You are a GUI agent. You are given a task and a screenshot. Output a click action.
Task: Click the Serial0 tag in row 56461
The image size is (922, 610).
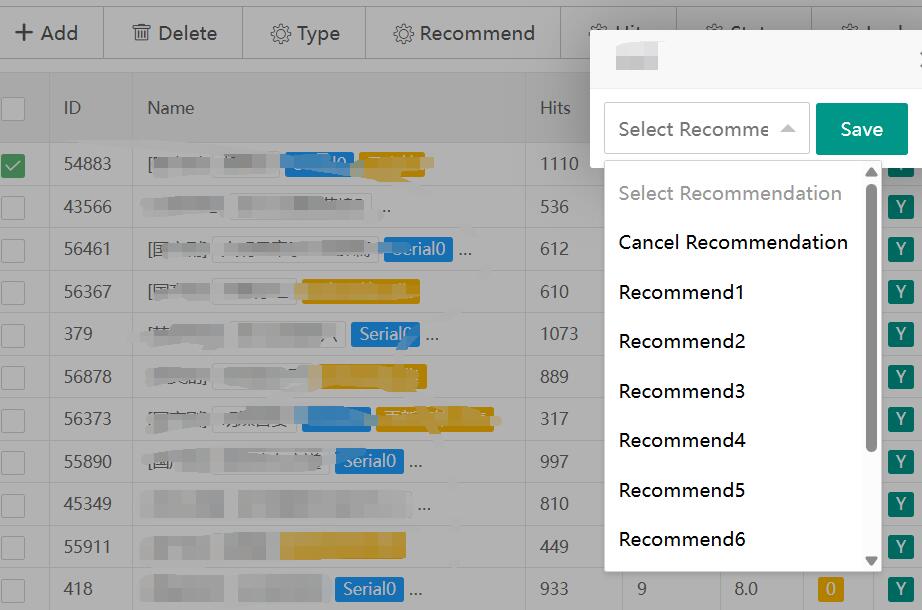(418, 249)
